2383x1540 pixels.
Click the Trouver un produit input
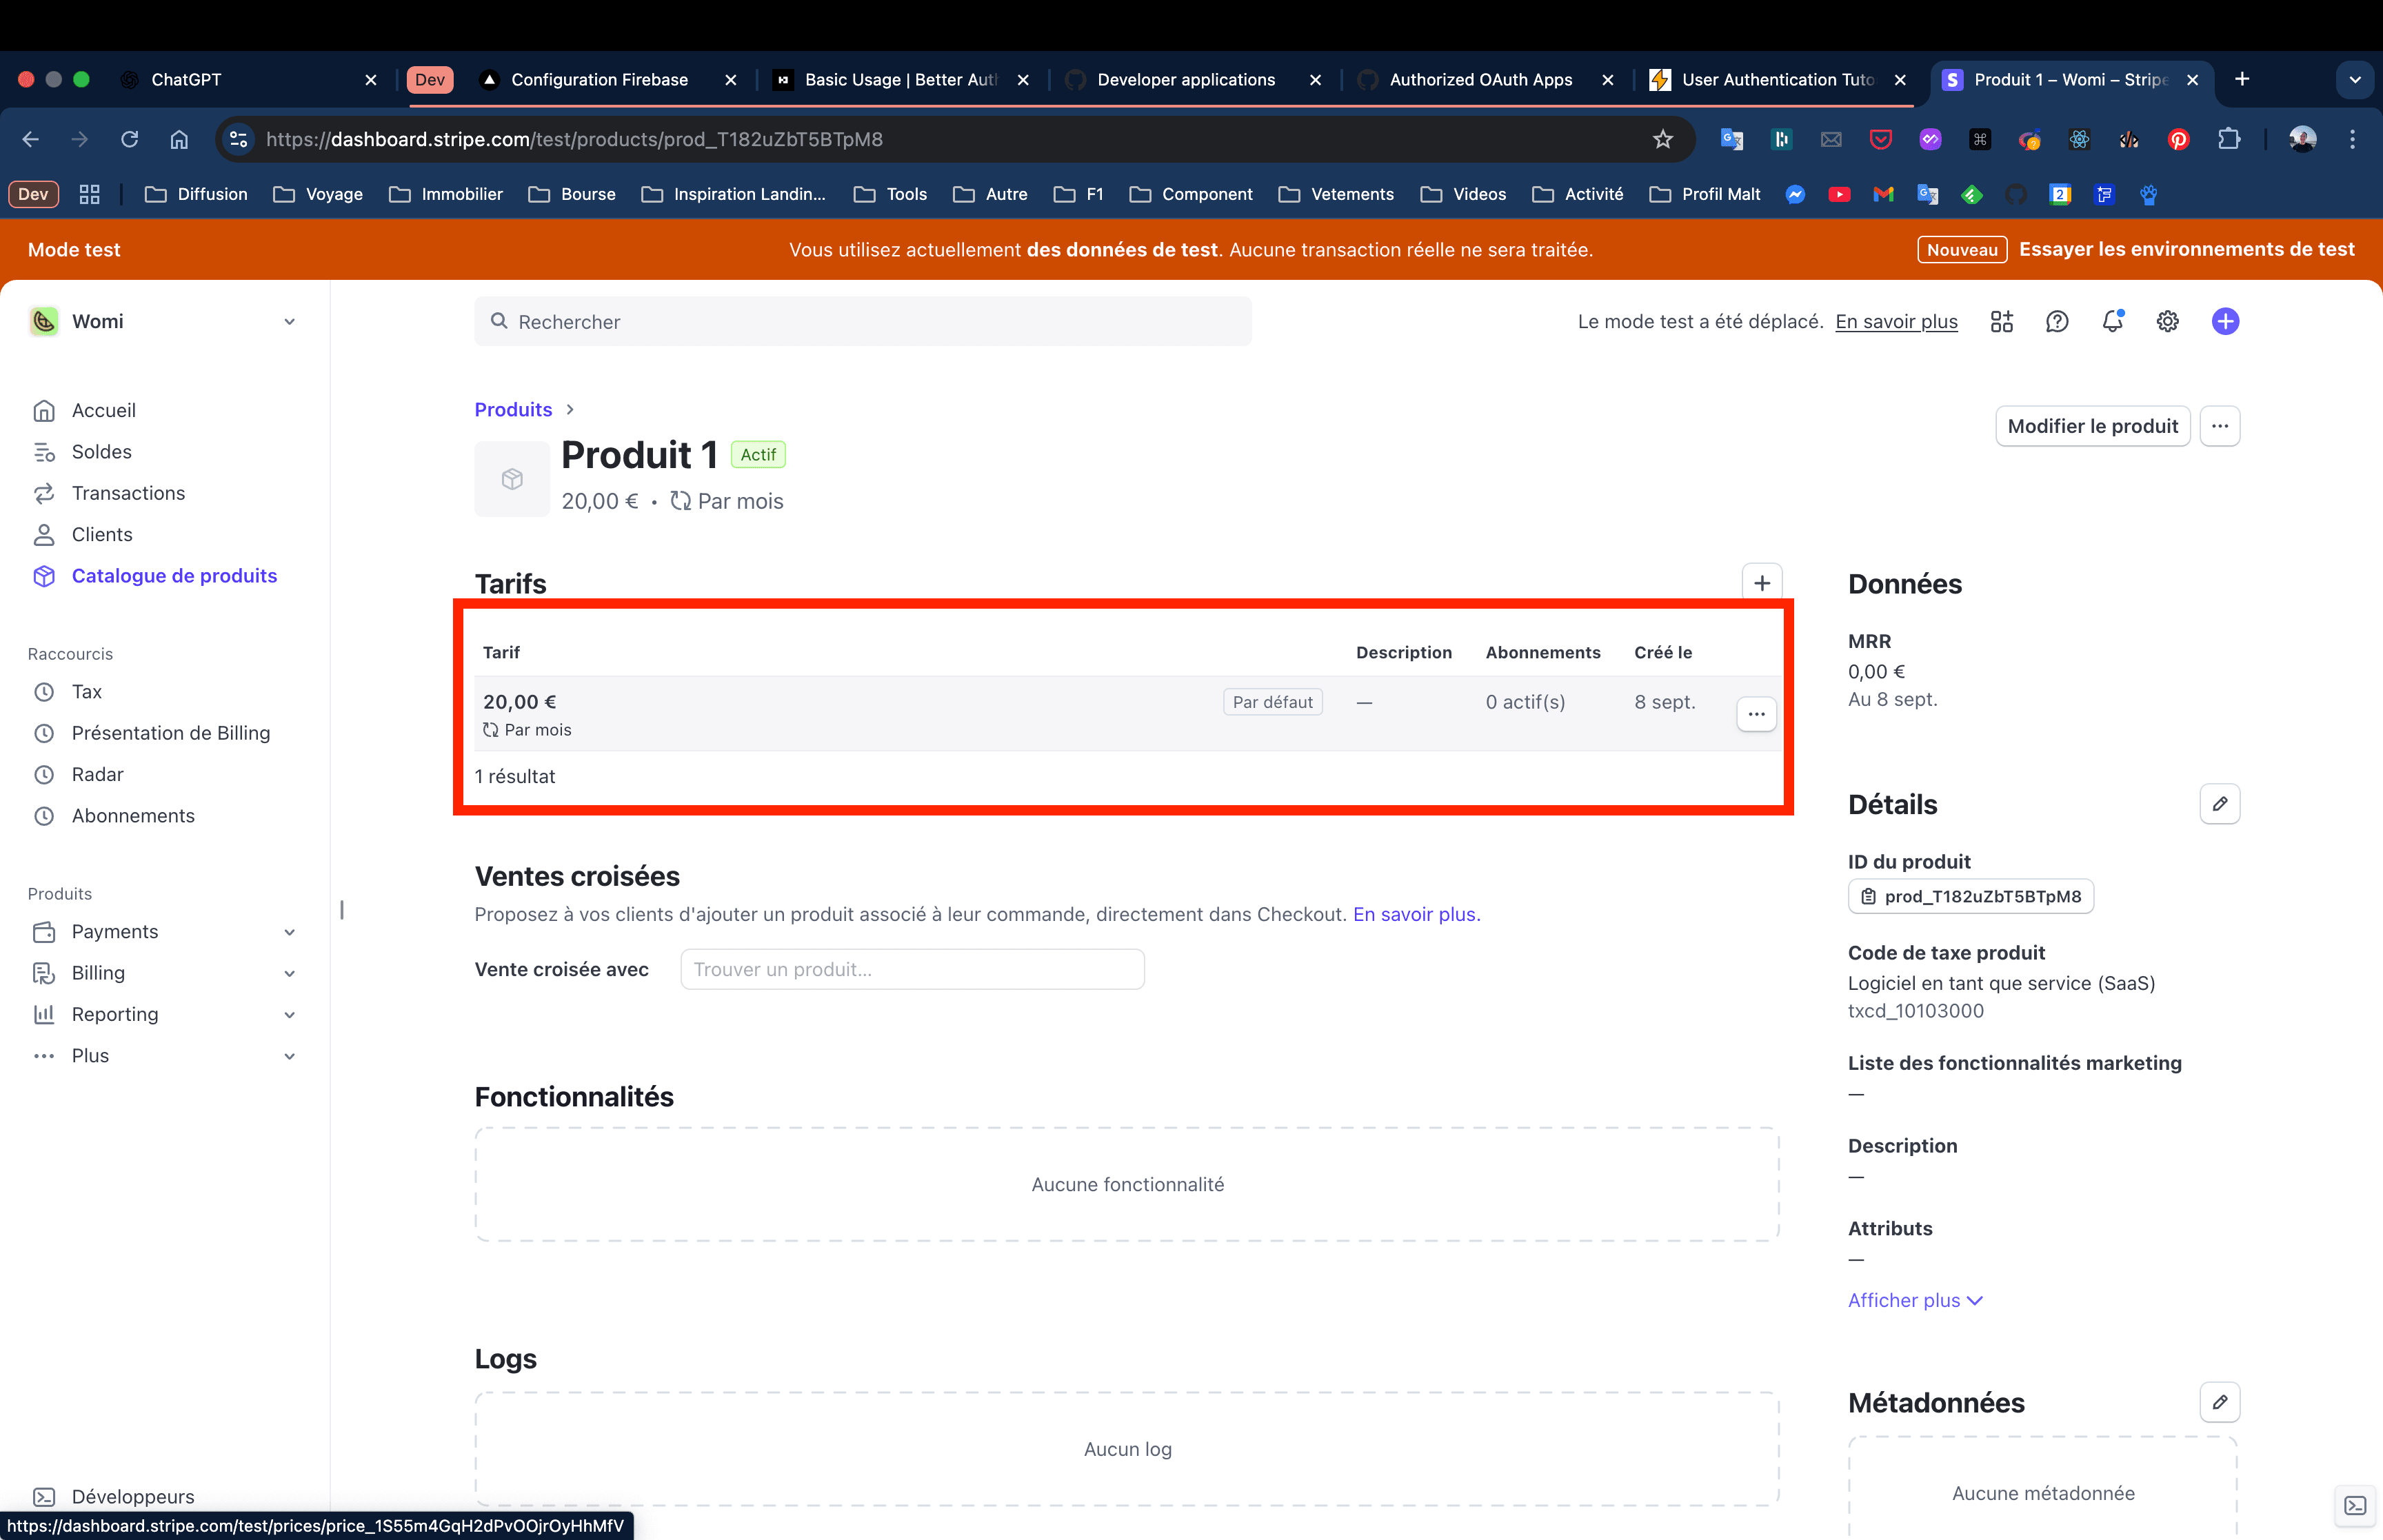pyautogui.click(x=911, y=969)
